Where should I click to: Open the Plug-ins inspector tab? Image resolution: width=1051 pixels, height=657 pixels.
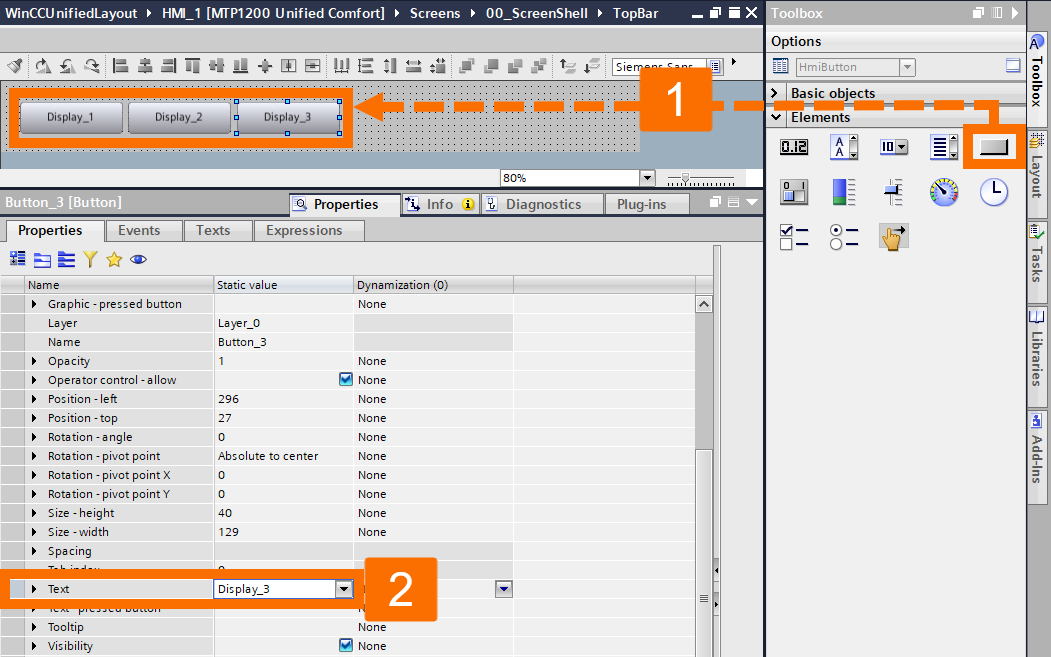click(x=647, y=204)
